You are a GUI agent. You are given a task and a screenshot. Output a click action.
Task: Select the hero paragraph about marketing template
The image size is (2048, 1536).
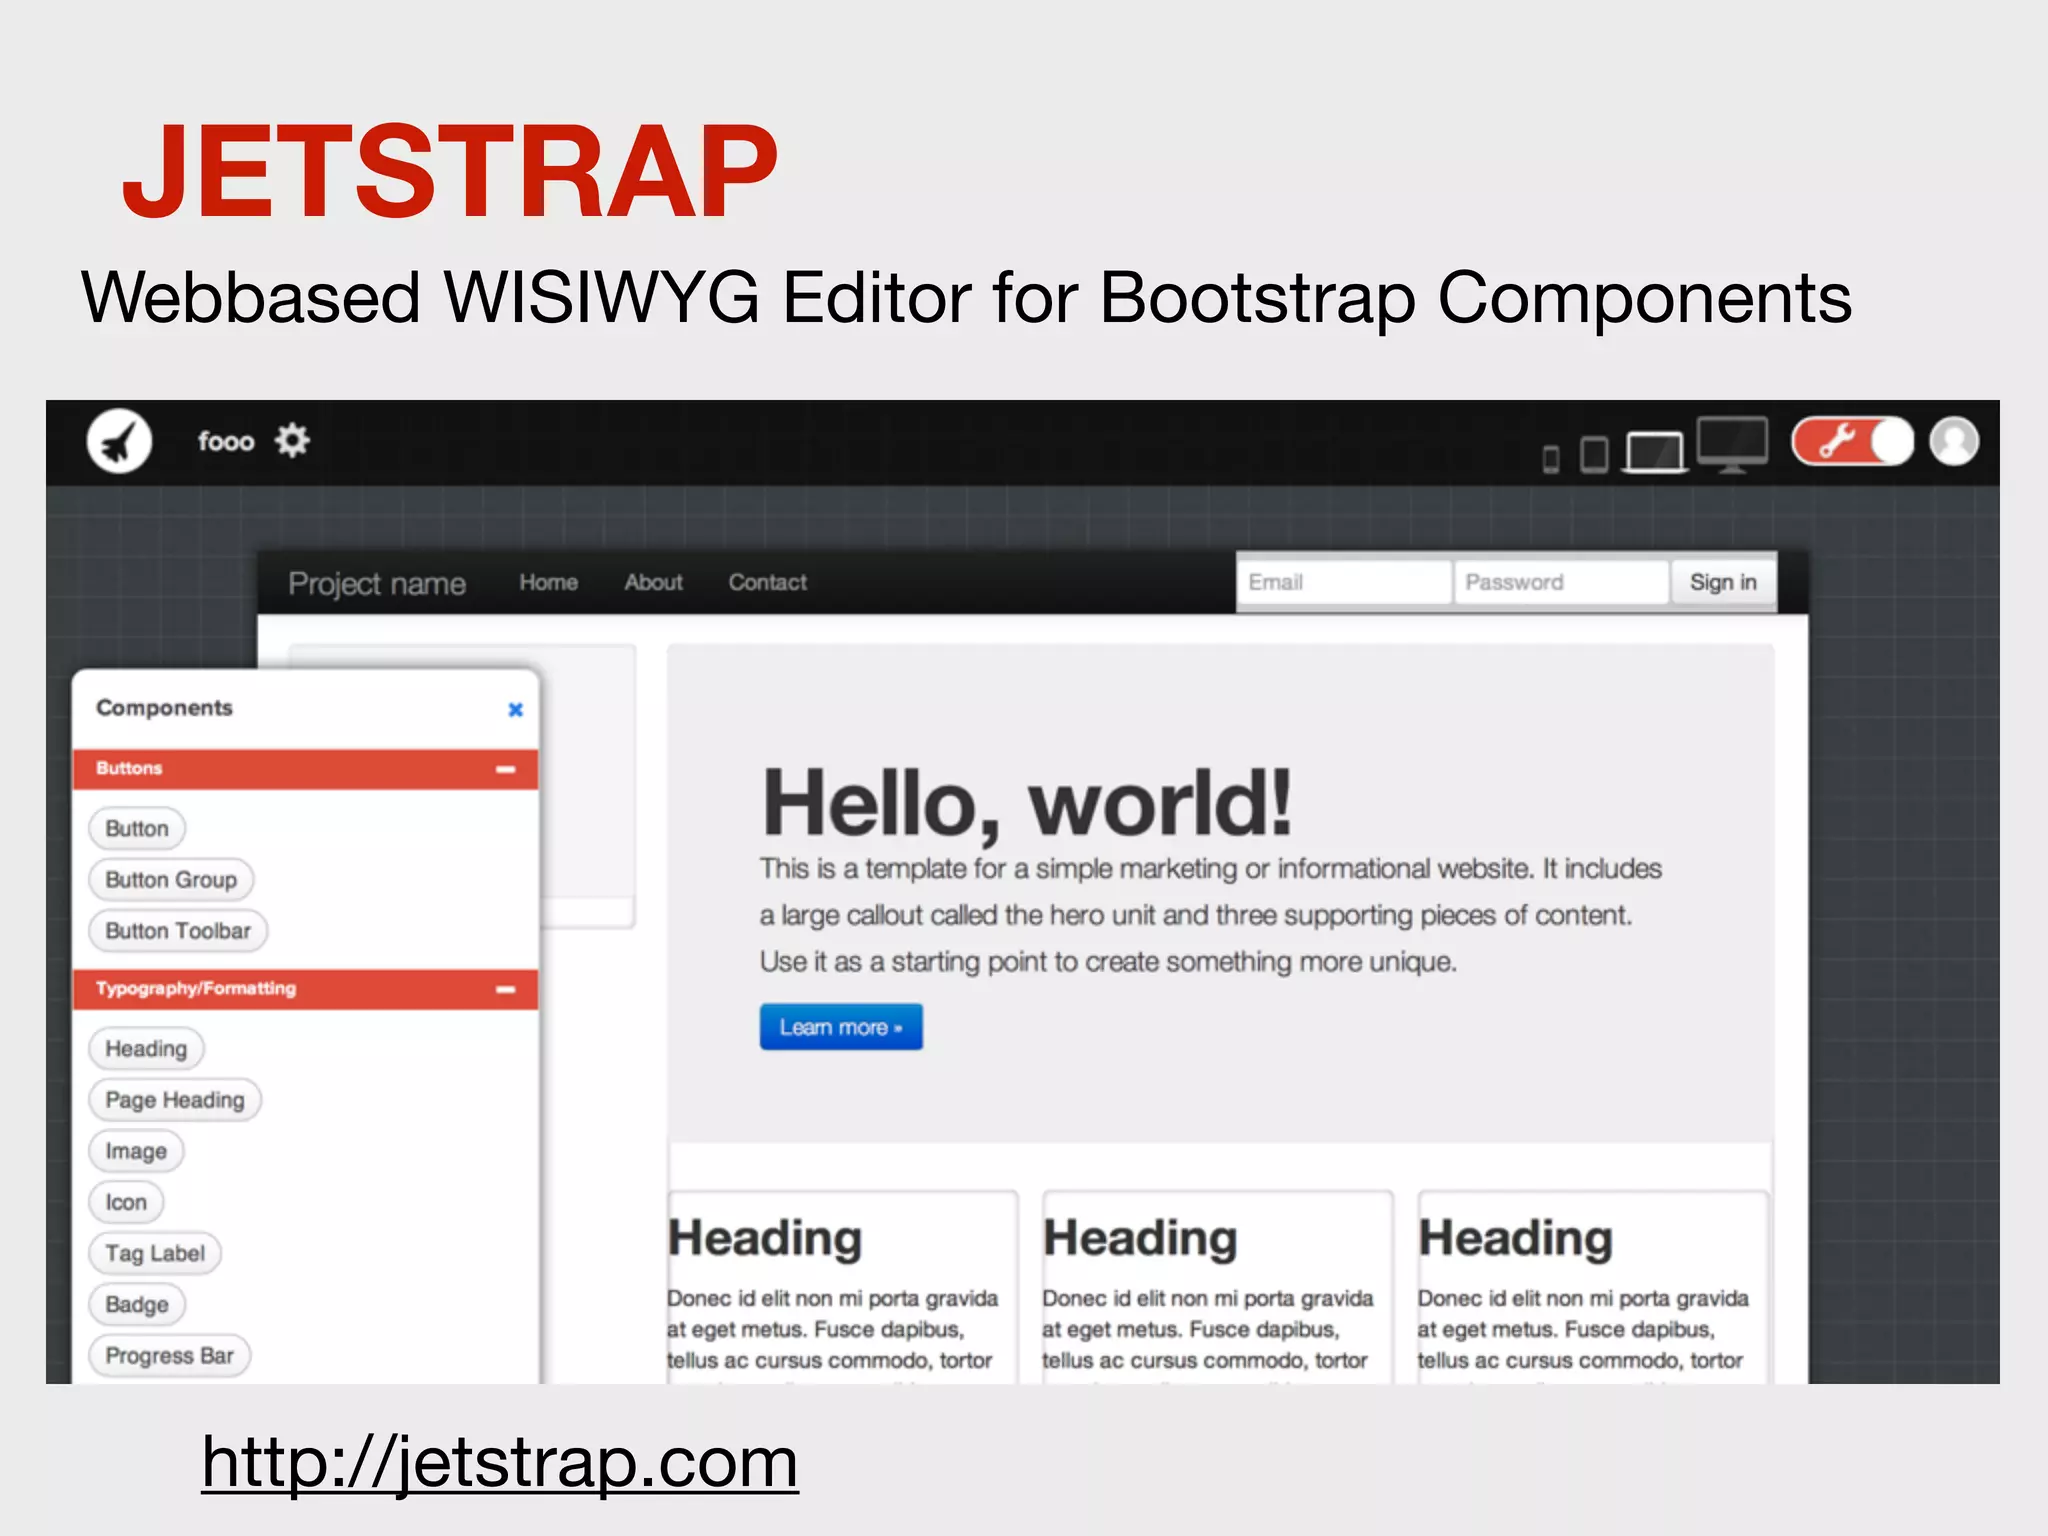click(x=1210, y=915)
